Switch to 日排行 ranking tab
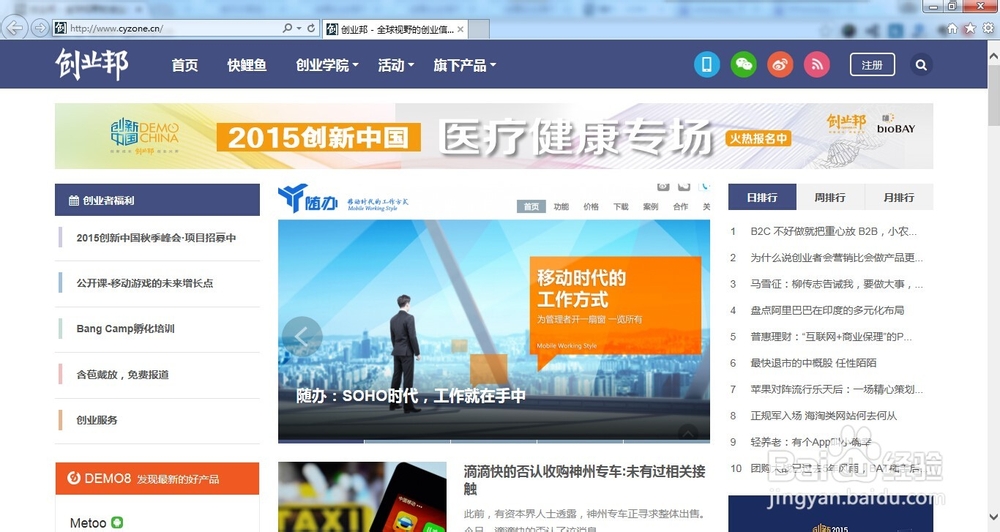The height and width of the screenshot is (532, 1000). click(762, 197)
